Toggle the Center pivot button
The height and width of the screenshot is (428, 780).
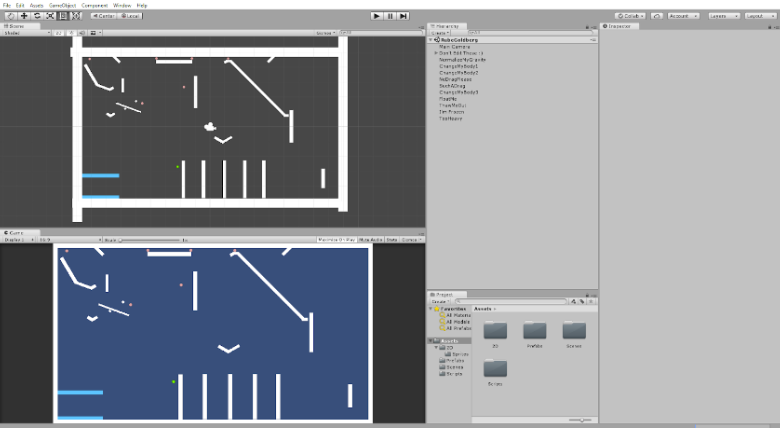pyautogui.click(x=103, y=16)
